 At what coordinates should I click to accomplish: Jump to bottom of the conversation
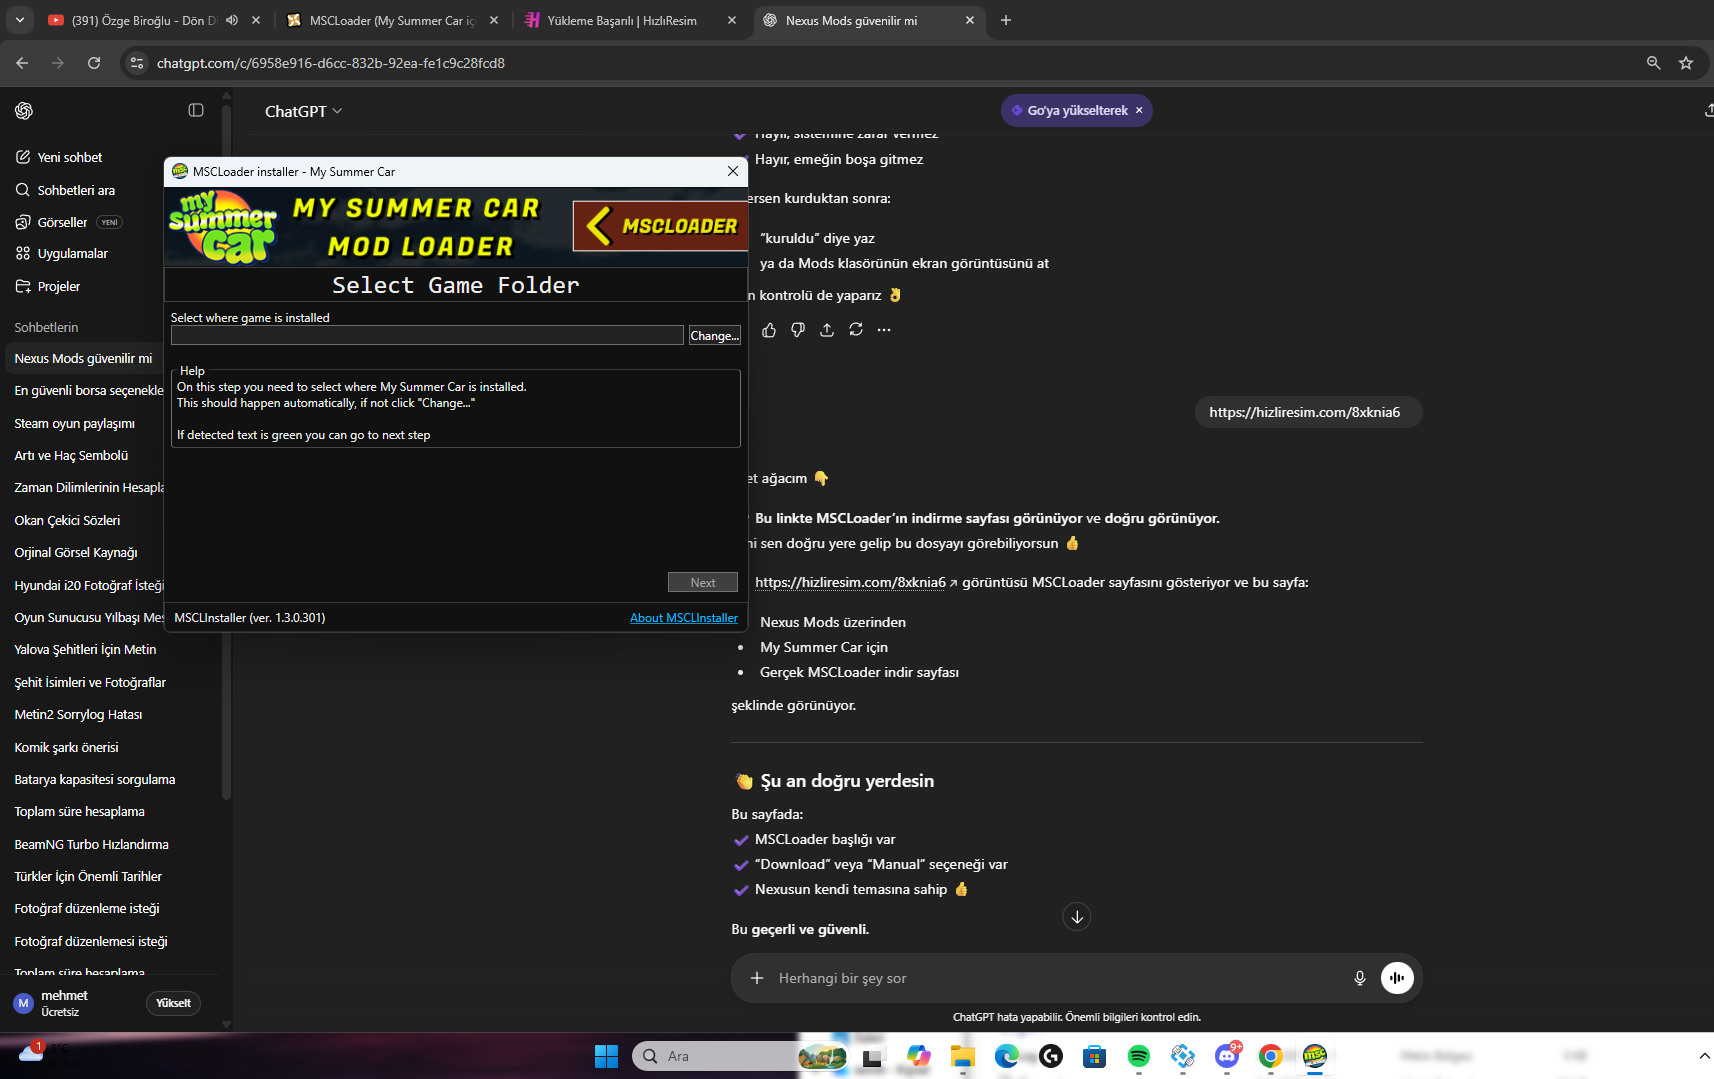[x=1077, y=917]
